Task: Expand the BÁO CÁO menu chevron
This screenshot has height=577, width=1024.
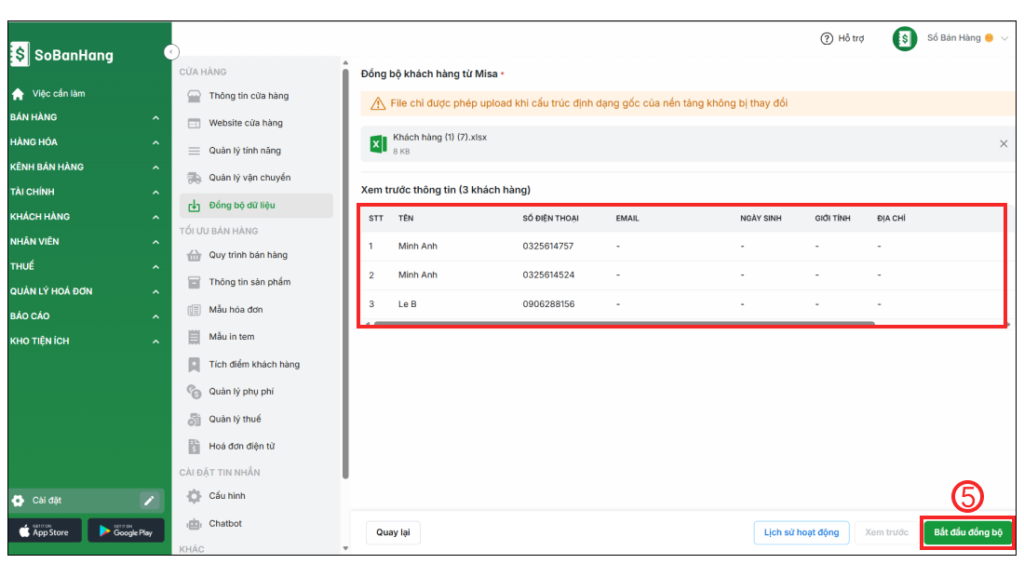Action: click(155, 316)
